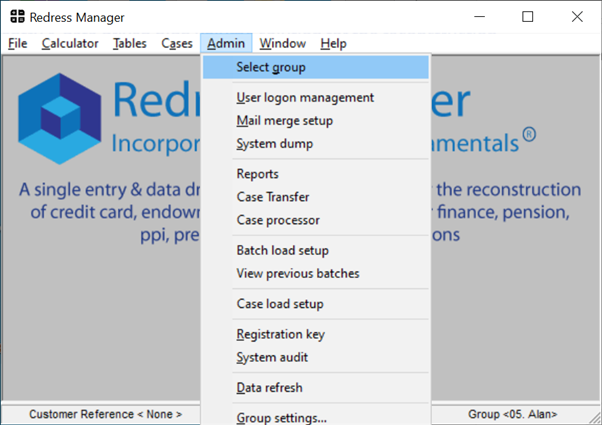This screenshot has width=602, height=425.
Task: Click the window resize grip in status bar corner
Action: tap(595, 418)
